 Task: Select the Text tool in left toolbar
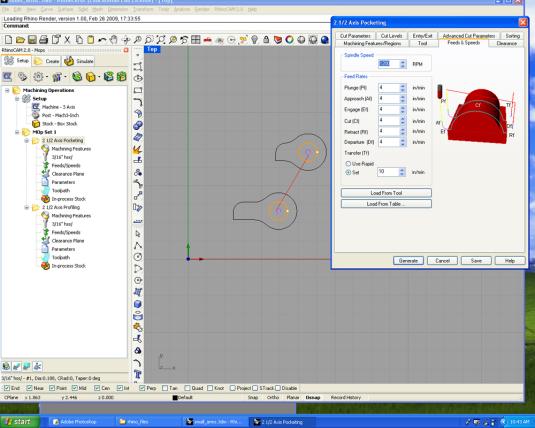[x=138, y=374]
